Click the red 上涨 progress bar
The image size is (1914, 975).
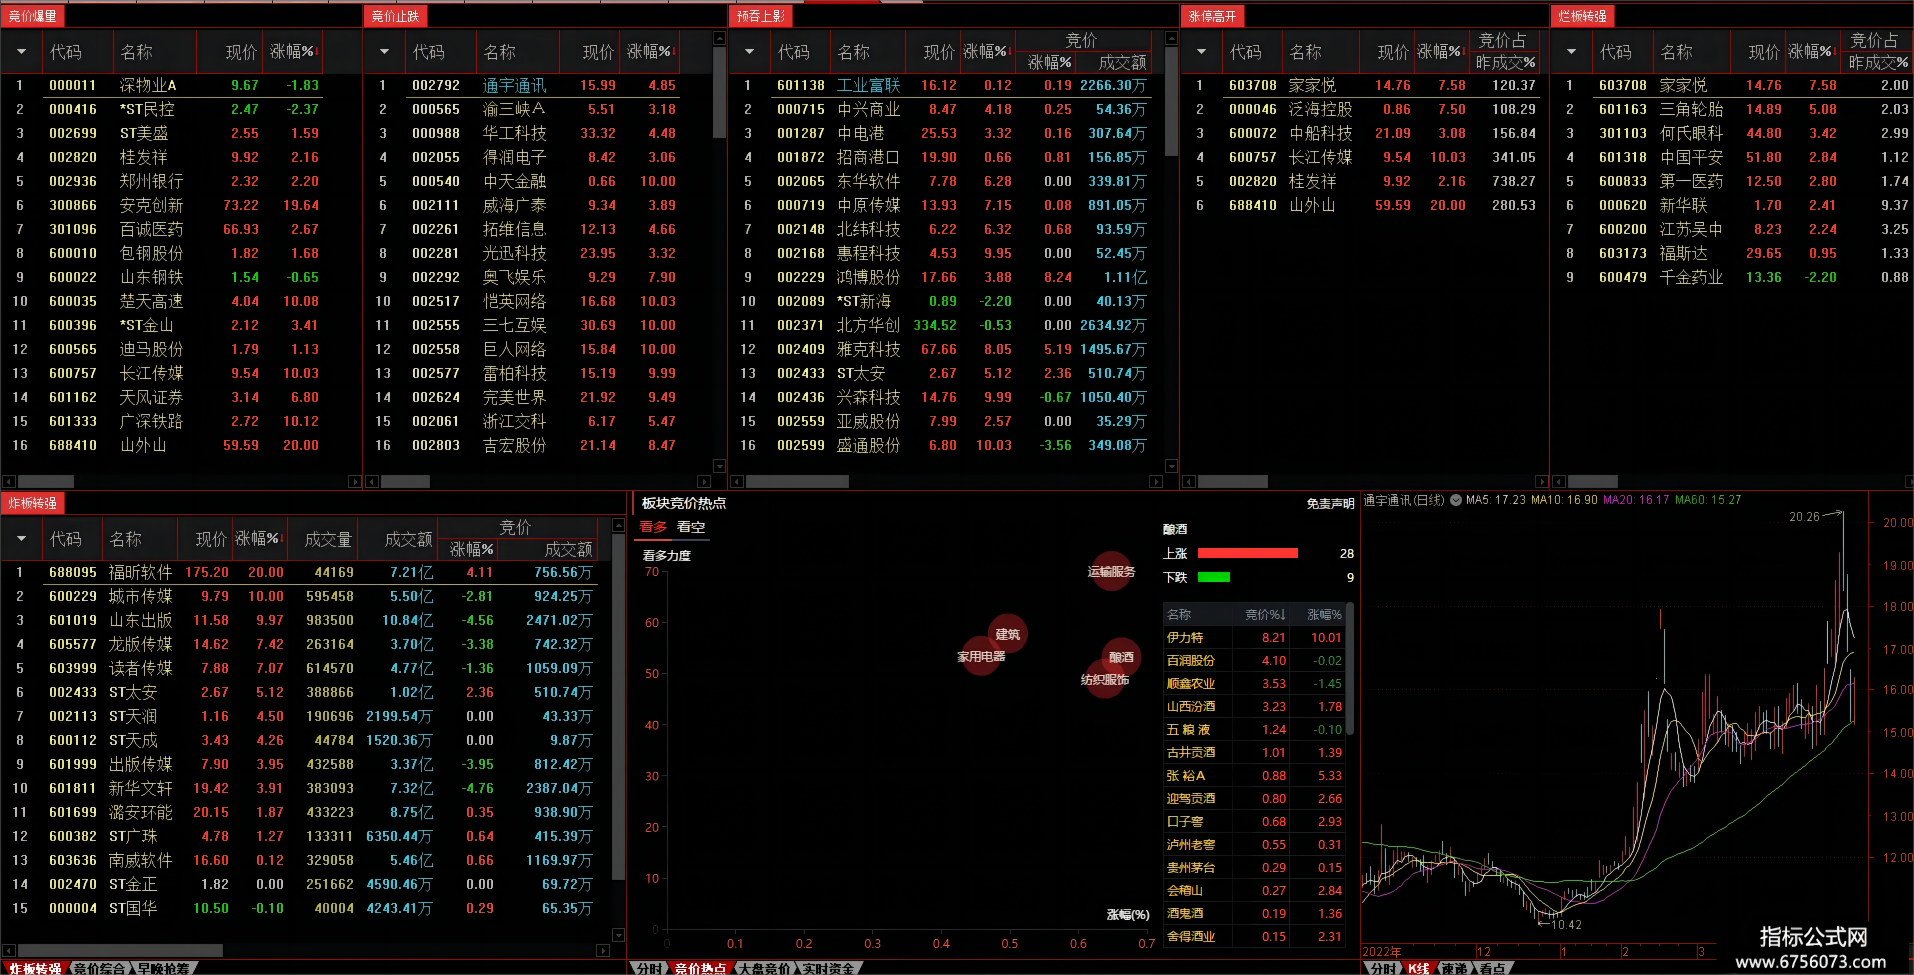pos(1247,553)
